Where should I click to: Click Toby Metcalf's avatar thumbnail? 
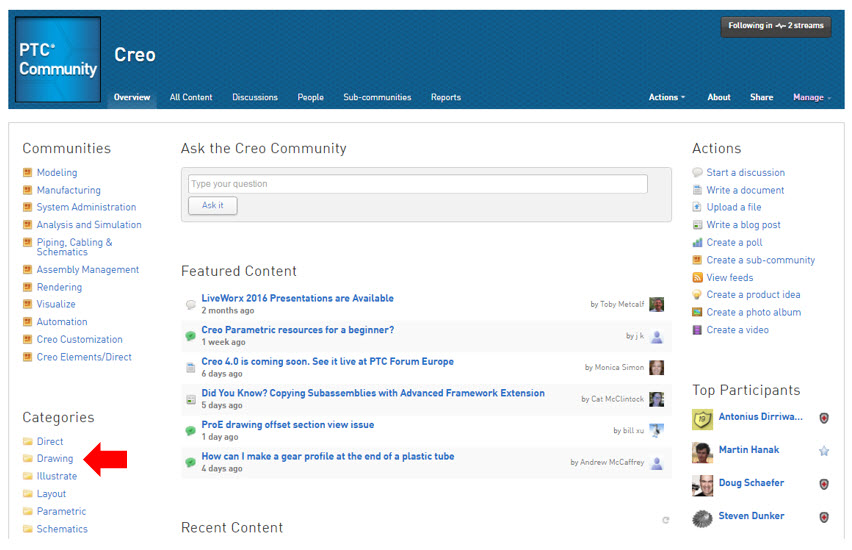657,304
